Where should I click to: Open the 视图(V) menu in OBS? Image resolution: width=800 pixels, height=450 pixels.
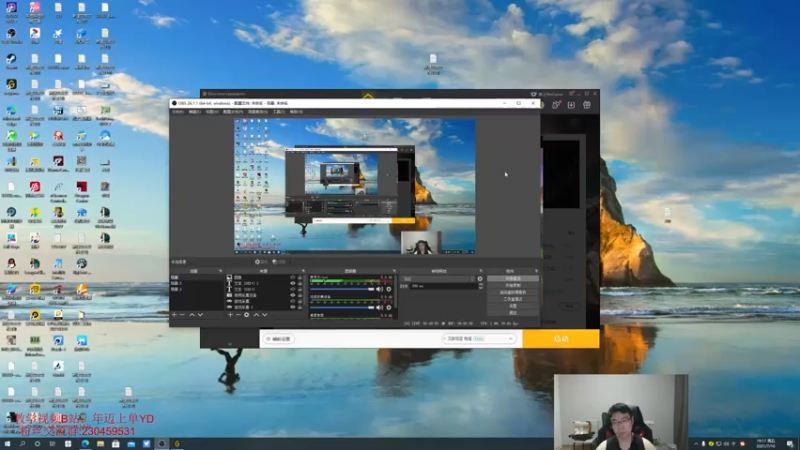[212, 112]
